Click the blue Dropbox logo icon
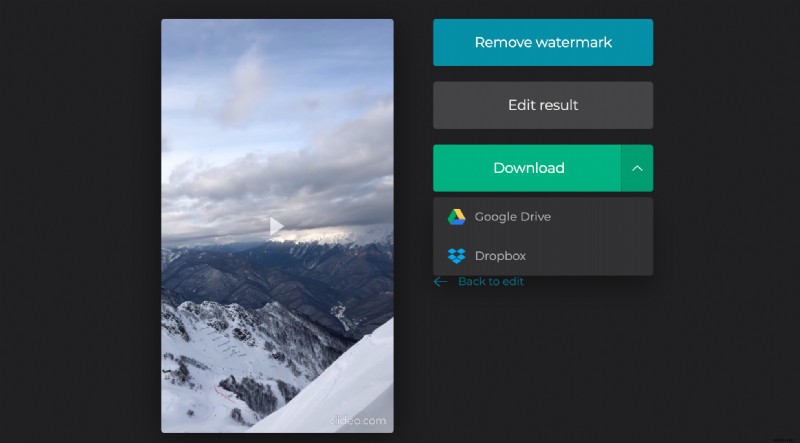This screenshot has width=800, height=443. click(456, 256)
